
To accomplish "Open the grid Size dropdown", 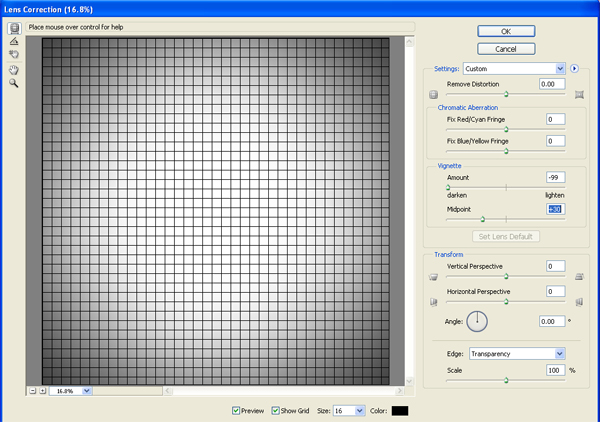I will (349, 411).
